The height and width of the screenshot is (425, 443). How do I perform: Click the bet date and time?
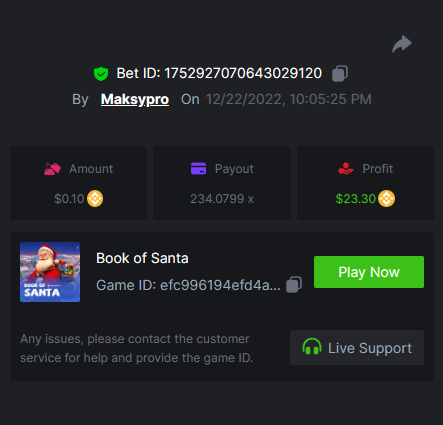289,99
